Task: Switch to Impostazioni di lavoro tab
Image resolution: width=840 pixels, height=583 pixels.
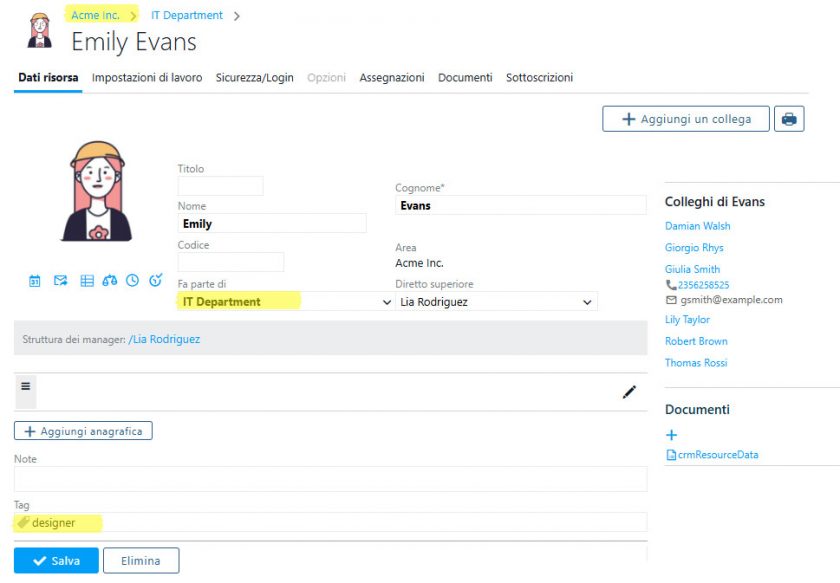Action: click(x=147, y=78)
